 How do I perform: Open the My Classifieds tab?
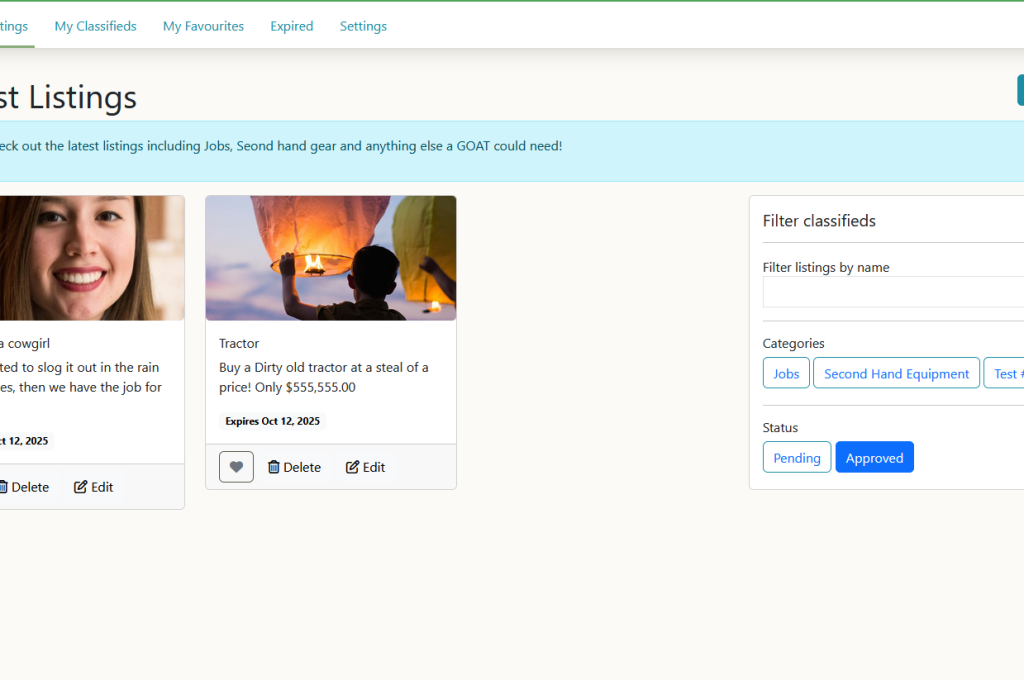point(95,26)
